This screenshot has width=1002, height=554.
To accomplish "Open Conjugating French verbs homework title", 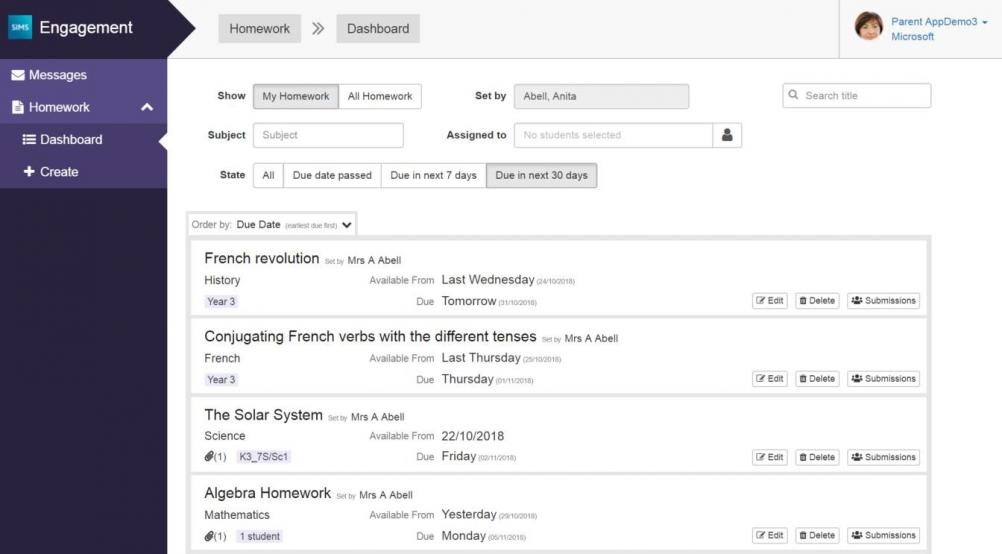I will [x=370, y=337].
